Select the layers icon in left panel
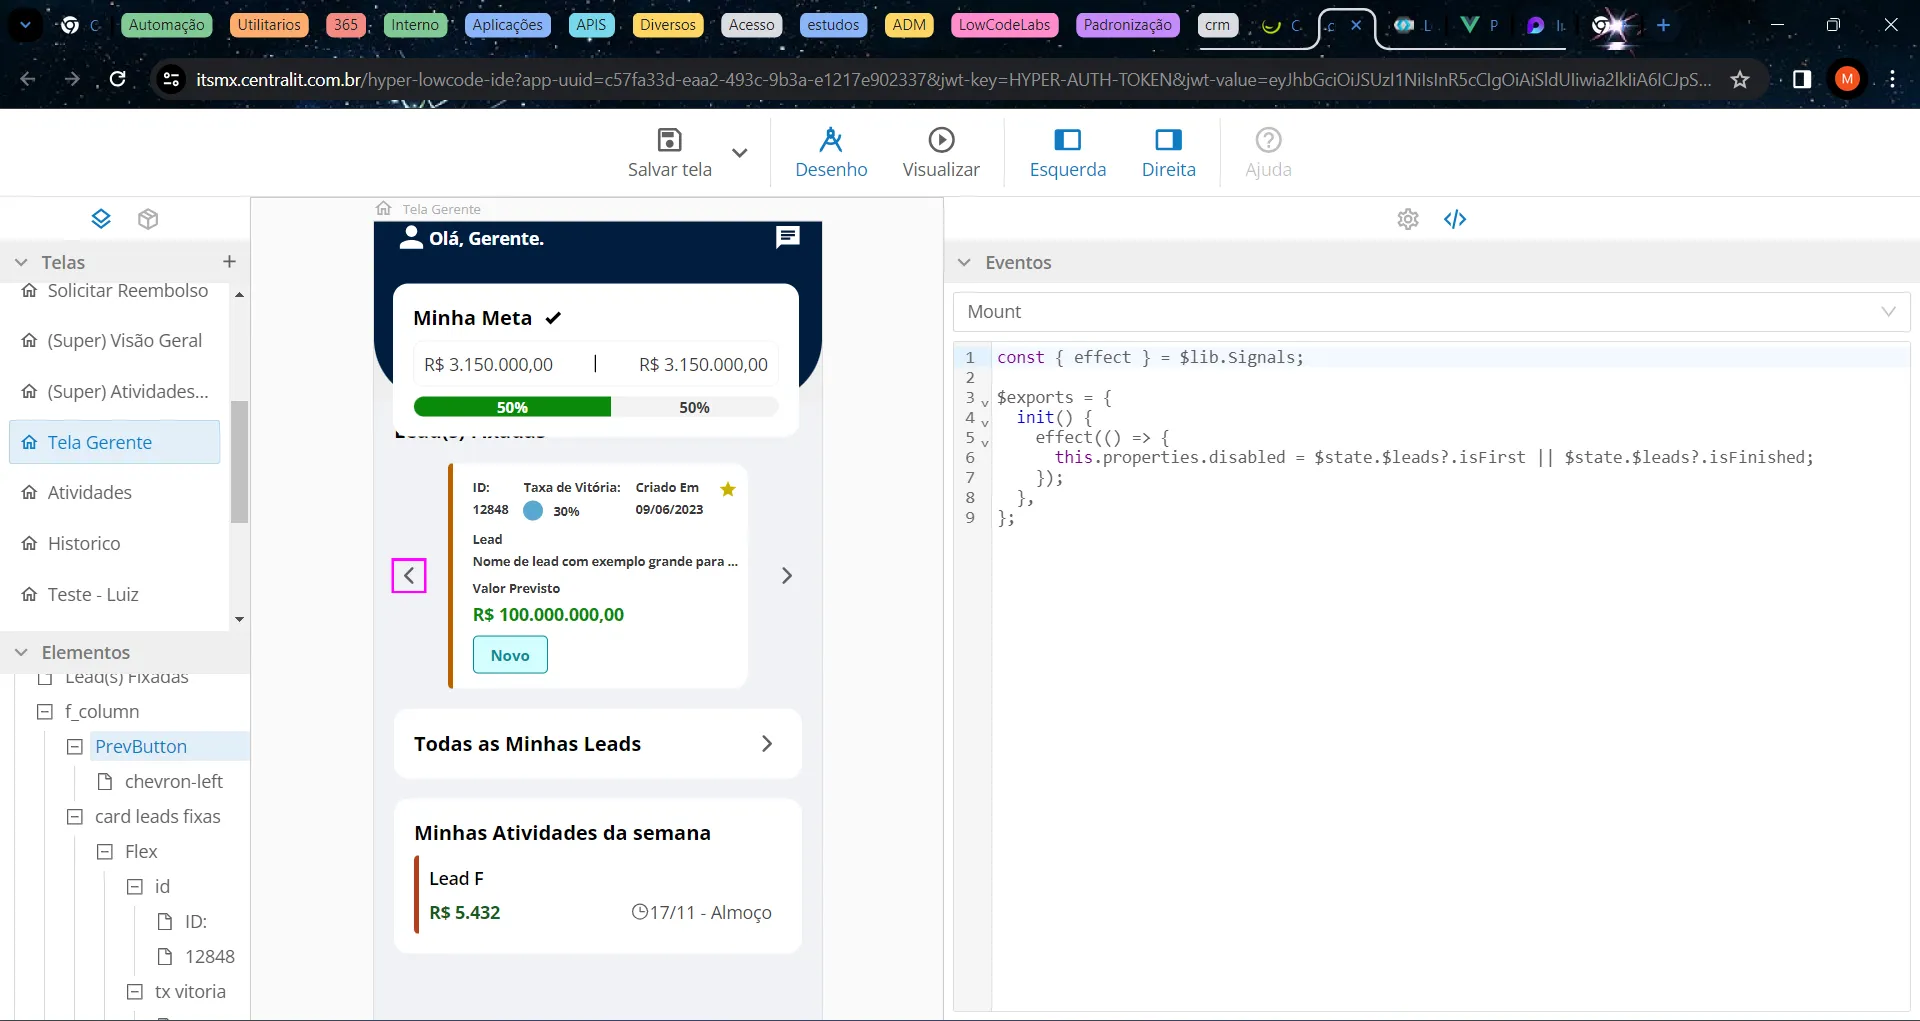Screen dimensions: 1920x1021 (101, 219)
